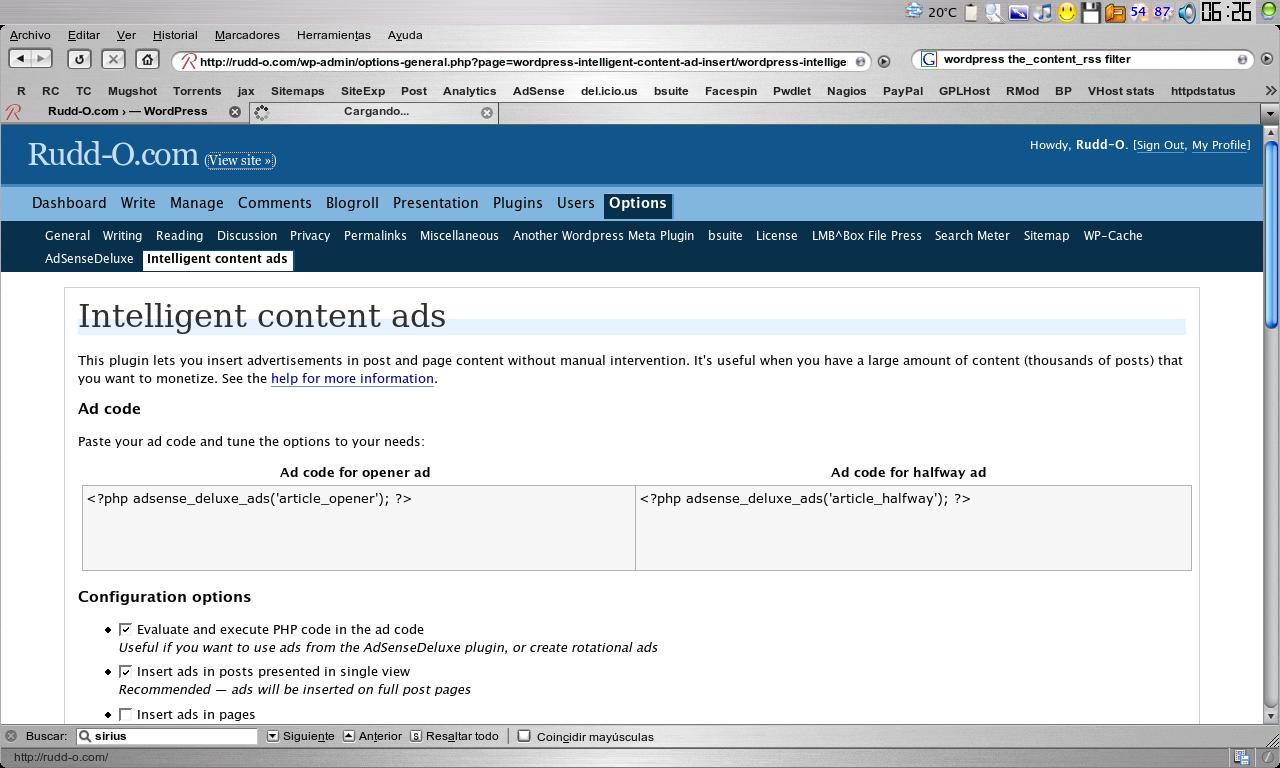
Task: Close the Rudd-O.com WordPress tab
Action: click(x=235, y=112)
